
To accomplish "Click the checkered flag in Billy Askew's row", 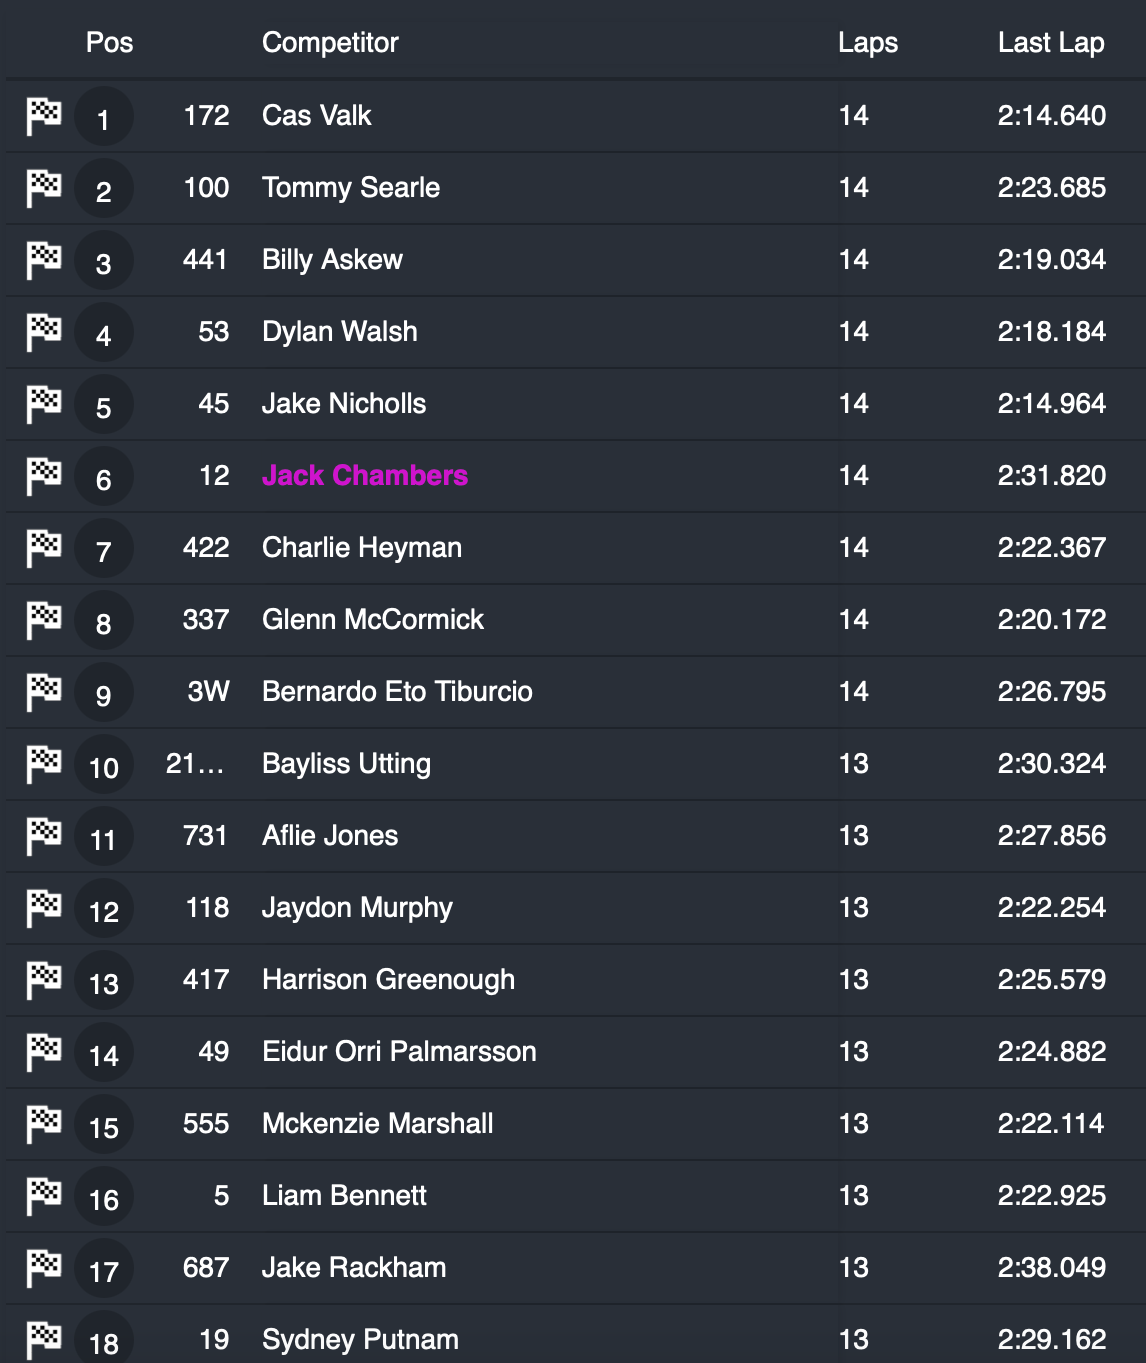I will [44, 260].
